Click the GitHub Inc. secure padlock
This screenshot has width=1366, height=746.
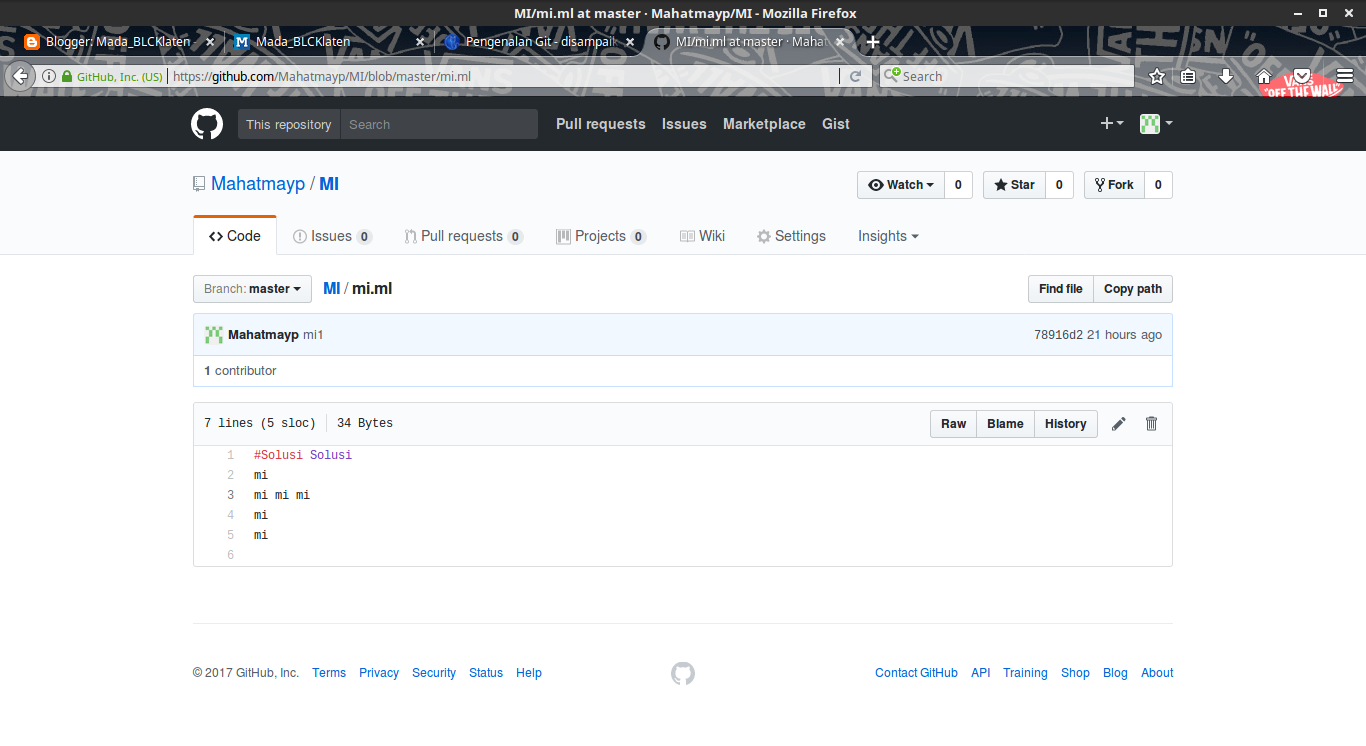(67, 76)
